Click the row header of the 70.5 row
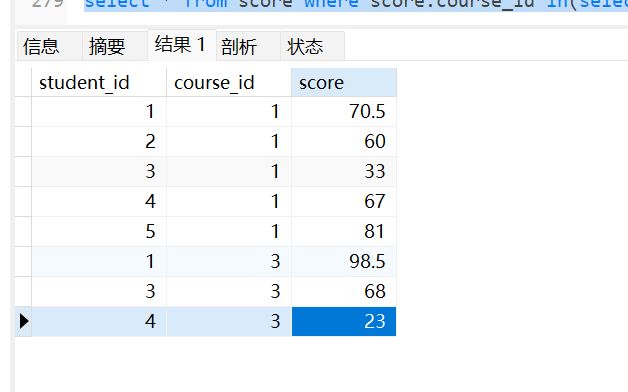 (x=23, y=111)
